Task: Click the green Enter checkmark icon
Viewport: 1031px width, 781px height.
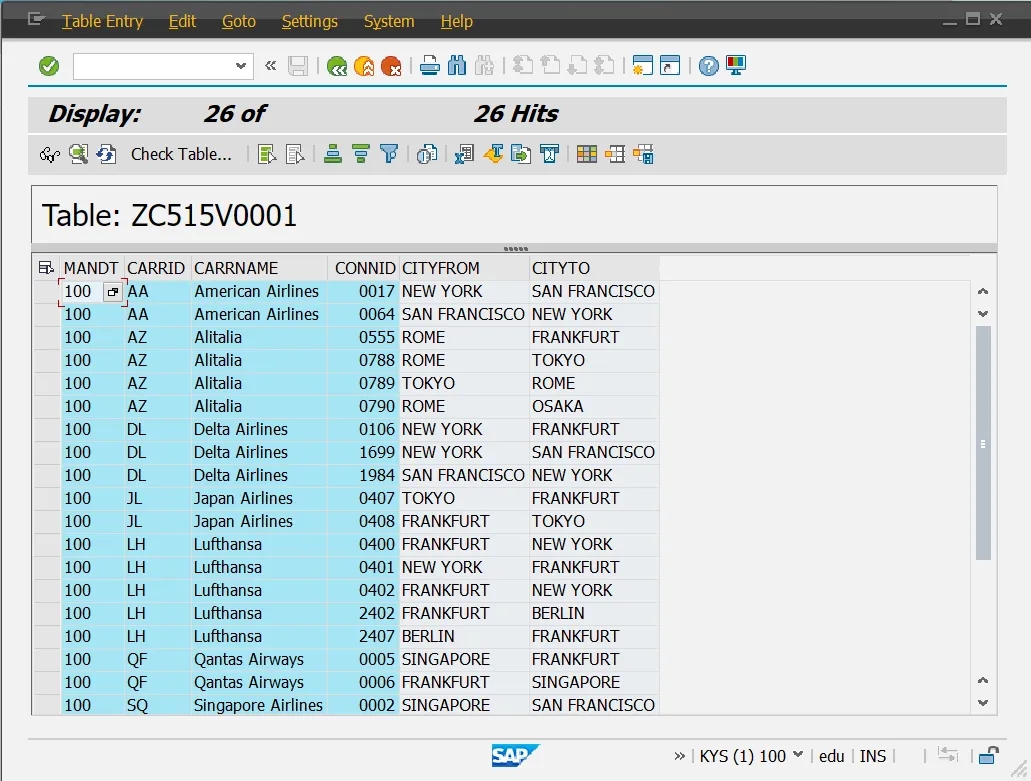Action: point(49,66)
